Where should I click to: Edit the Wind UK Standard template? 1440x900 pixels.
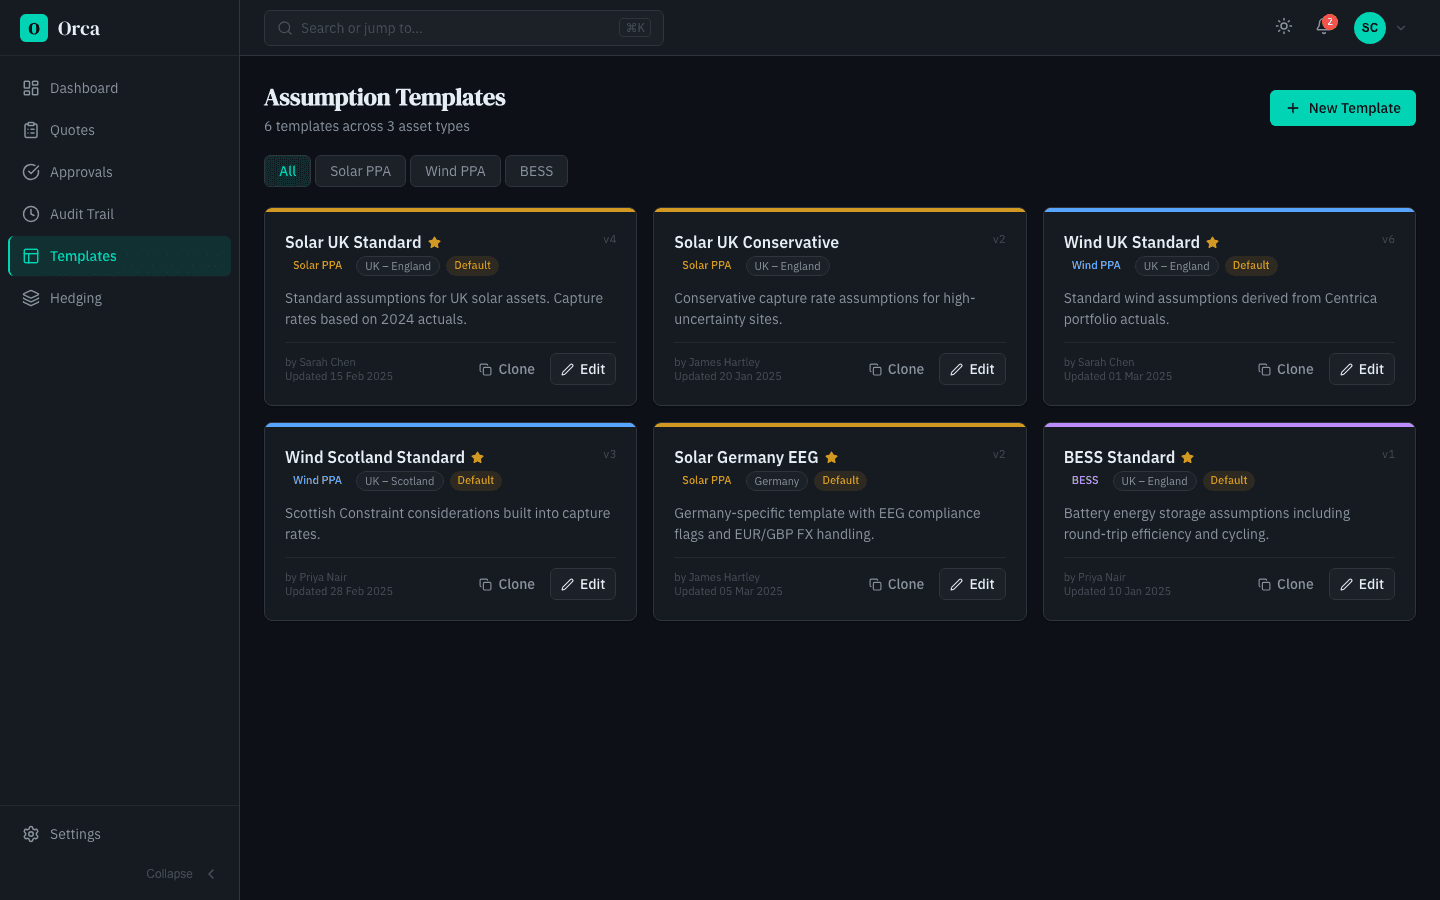click(x=1362, y=369)
